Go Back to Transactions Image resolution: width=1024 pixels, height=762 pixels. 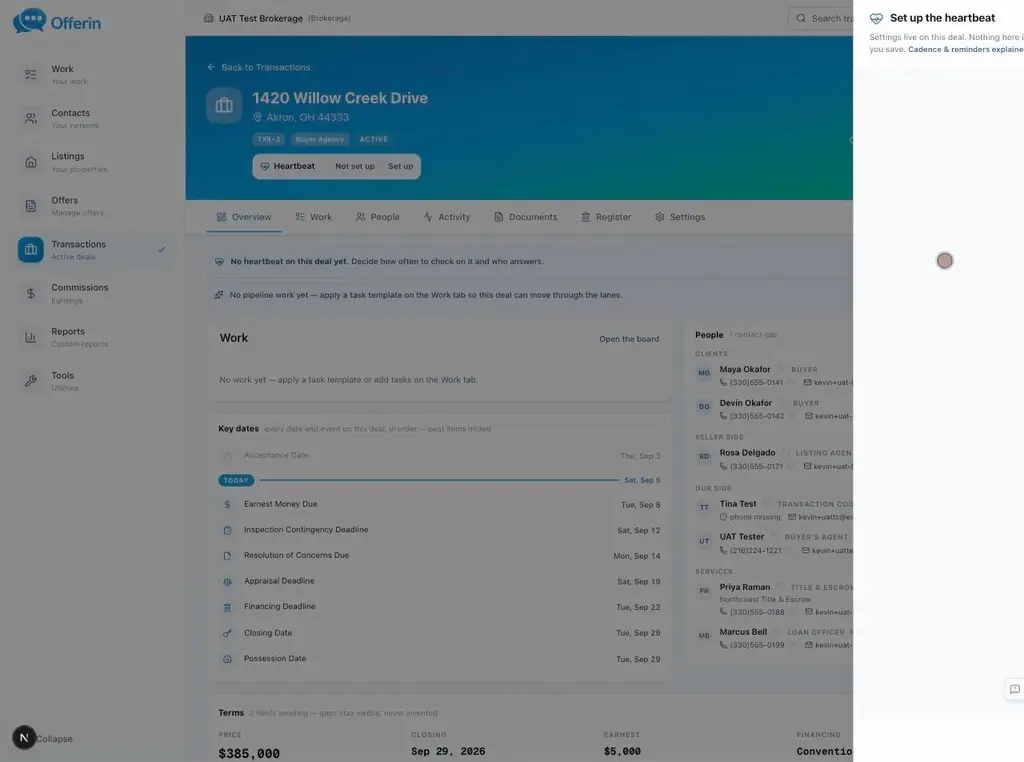tap(259, 67)
